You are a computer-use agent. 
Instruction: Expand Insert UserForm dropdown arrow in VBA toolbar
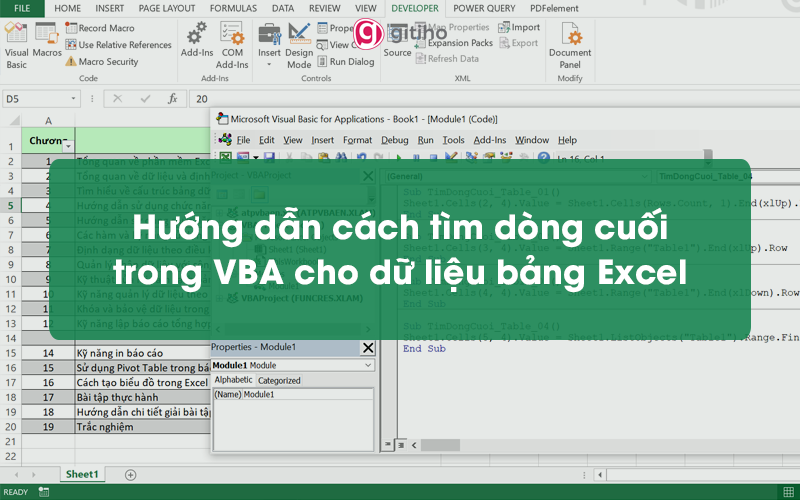pyautogui.click(x=256, y=158)
